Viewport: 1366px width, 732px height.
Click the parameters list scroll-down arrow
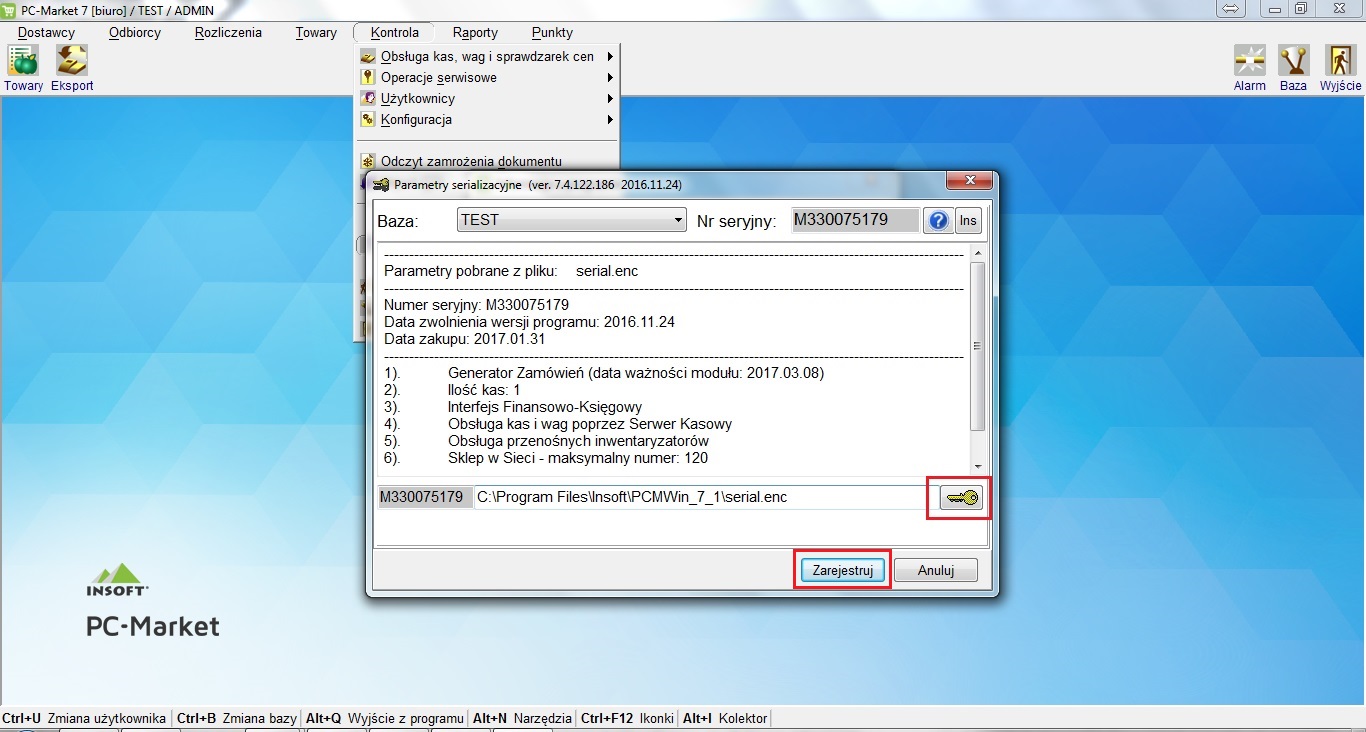point(978,467)
